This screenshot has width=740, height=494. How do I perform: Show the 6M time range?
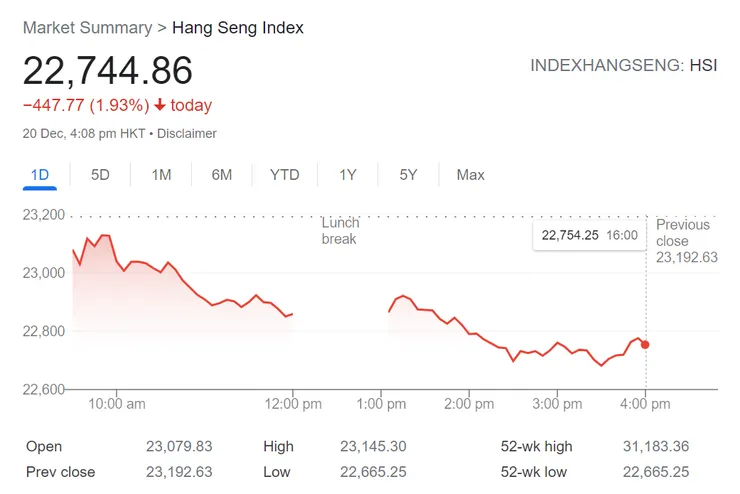coord(222,175)
